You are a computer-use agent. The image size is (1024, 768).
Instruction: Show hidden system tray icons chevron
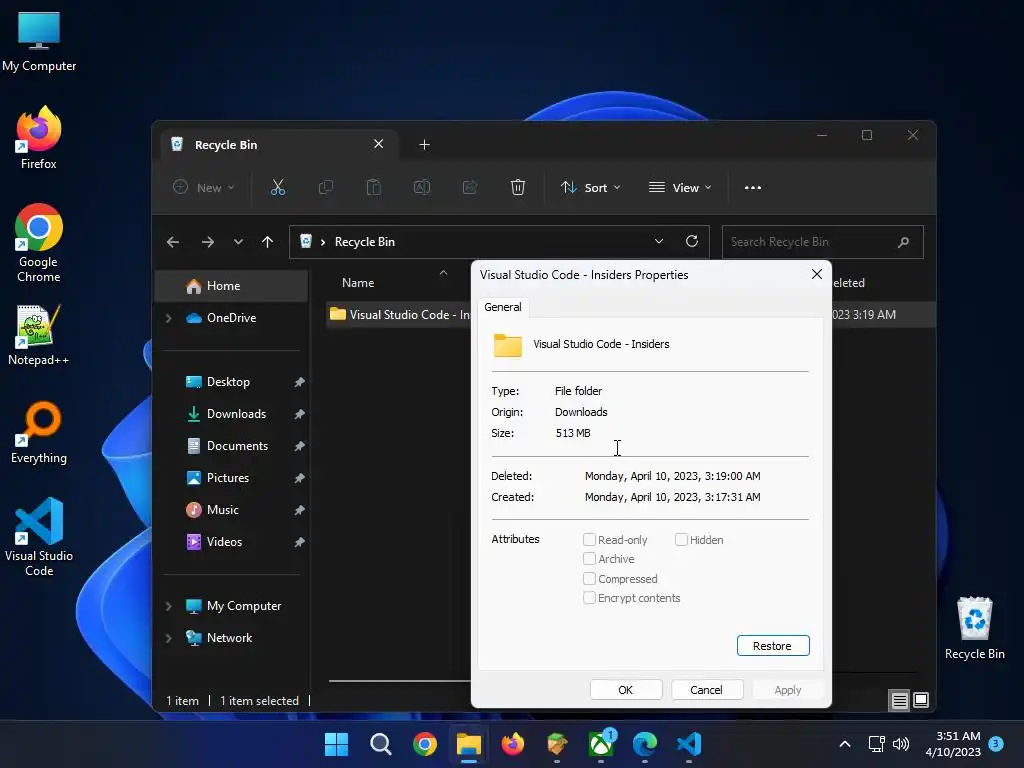click(844, 744)
